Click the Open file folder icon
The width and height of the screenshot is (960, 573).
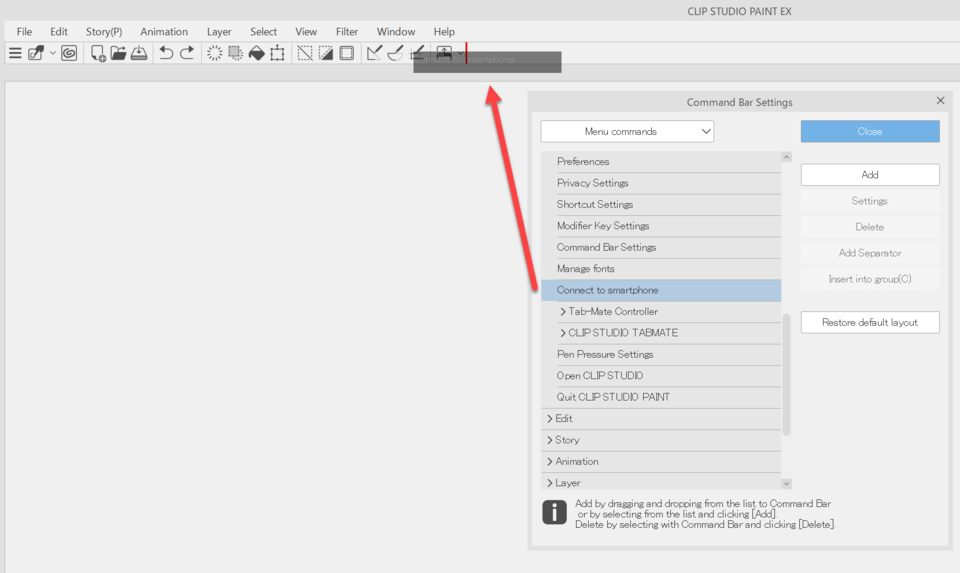[x=118, y=53]
